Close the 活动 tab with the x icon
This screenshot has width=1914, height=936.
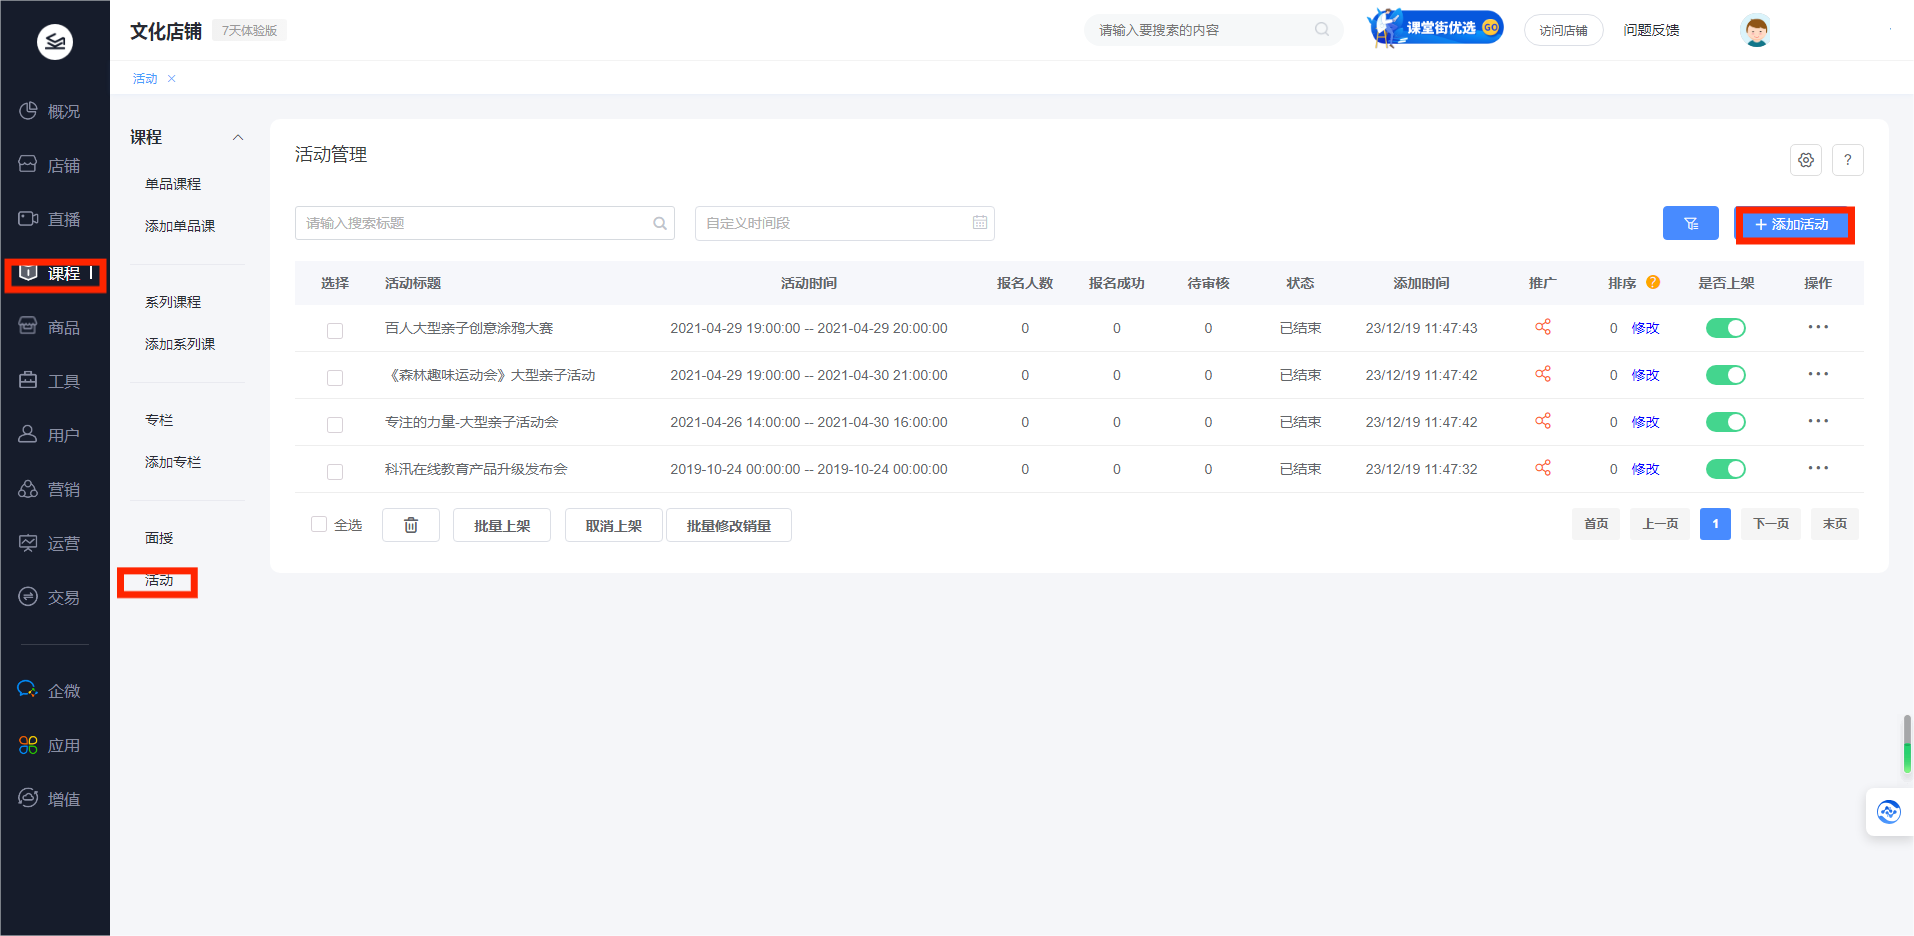172,79
